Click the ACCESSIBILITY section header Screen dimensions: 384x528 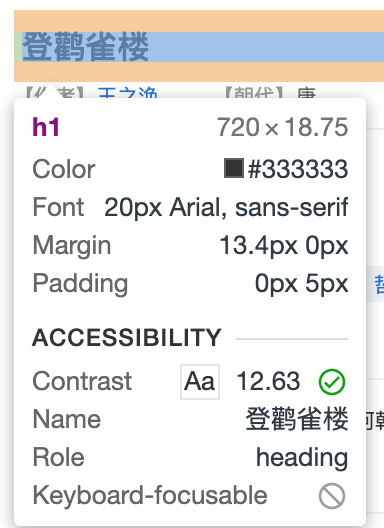(x=127, y=338)
